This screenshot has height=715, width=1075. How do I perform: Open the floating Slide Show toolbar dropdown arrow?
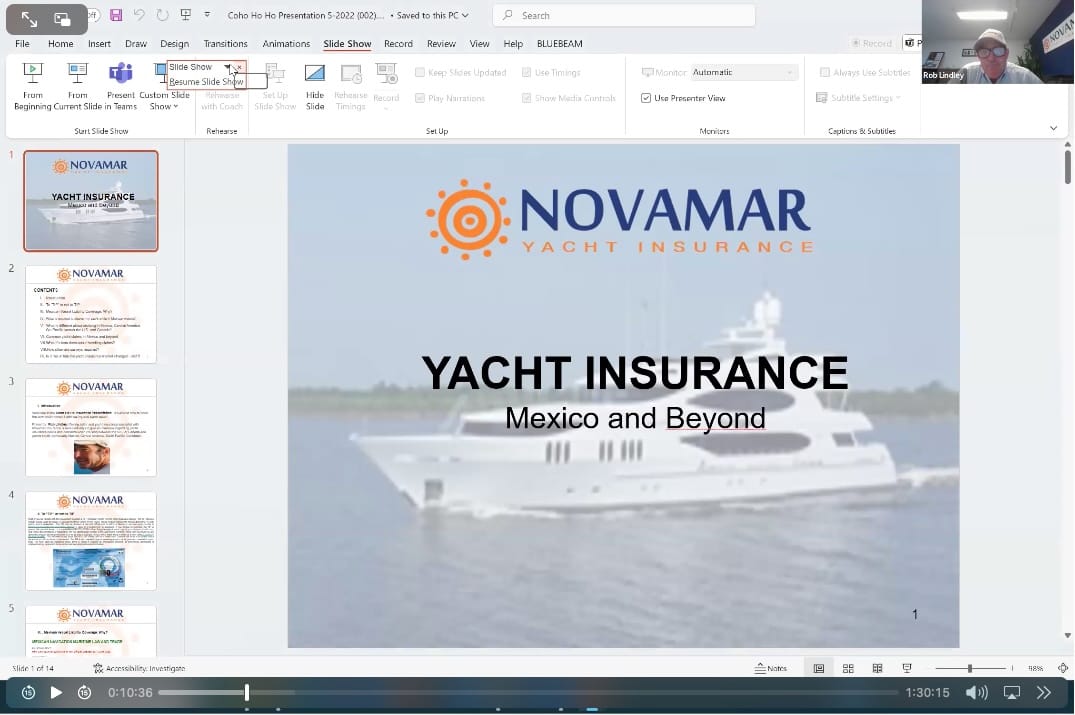pyautogui.click(x=227, y=66)
